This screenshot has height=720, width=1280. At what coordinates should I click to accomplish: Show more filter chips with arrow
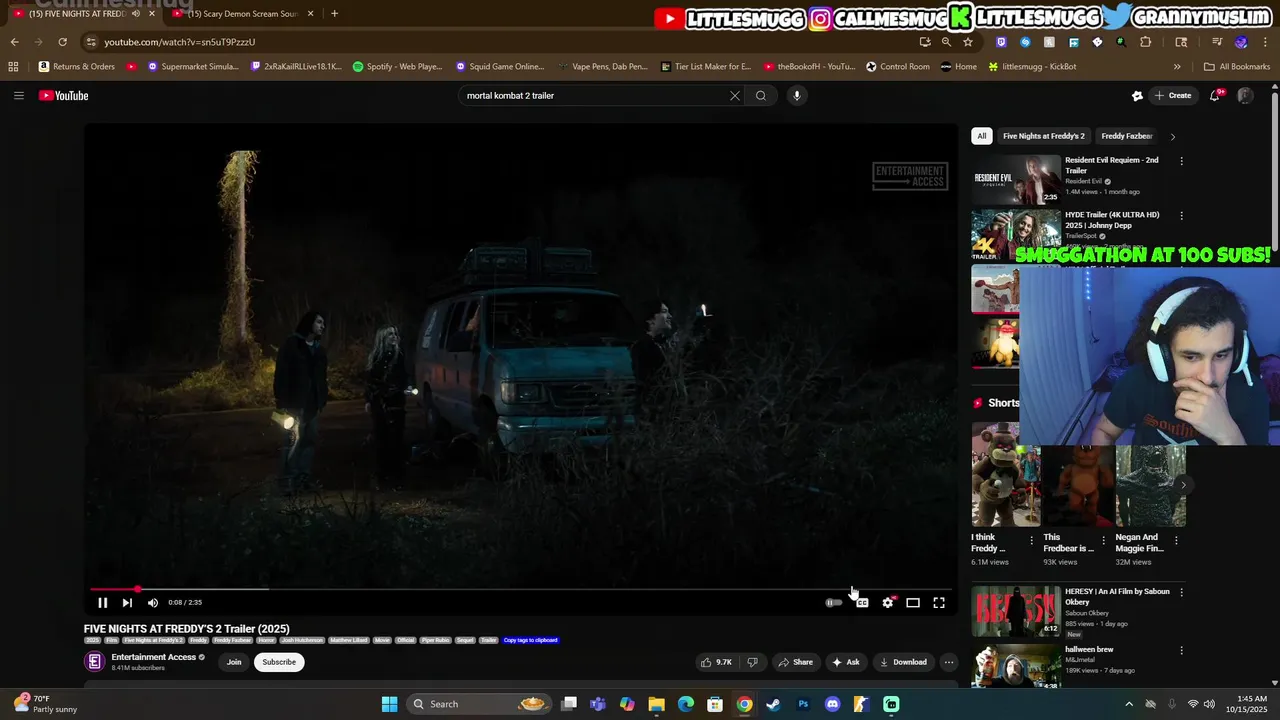pos(1173,136)
